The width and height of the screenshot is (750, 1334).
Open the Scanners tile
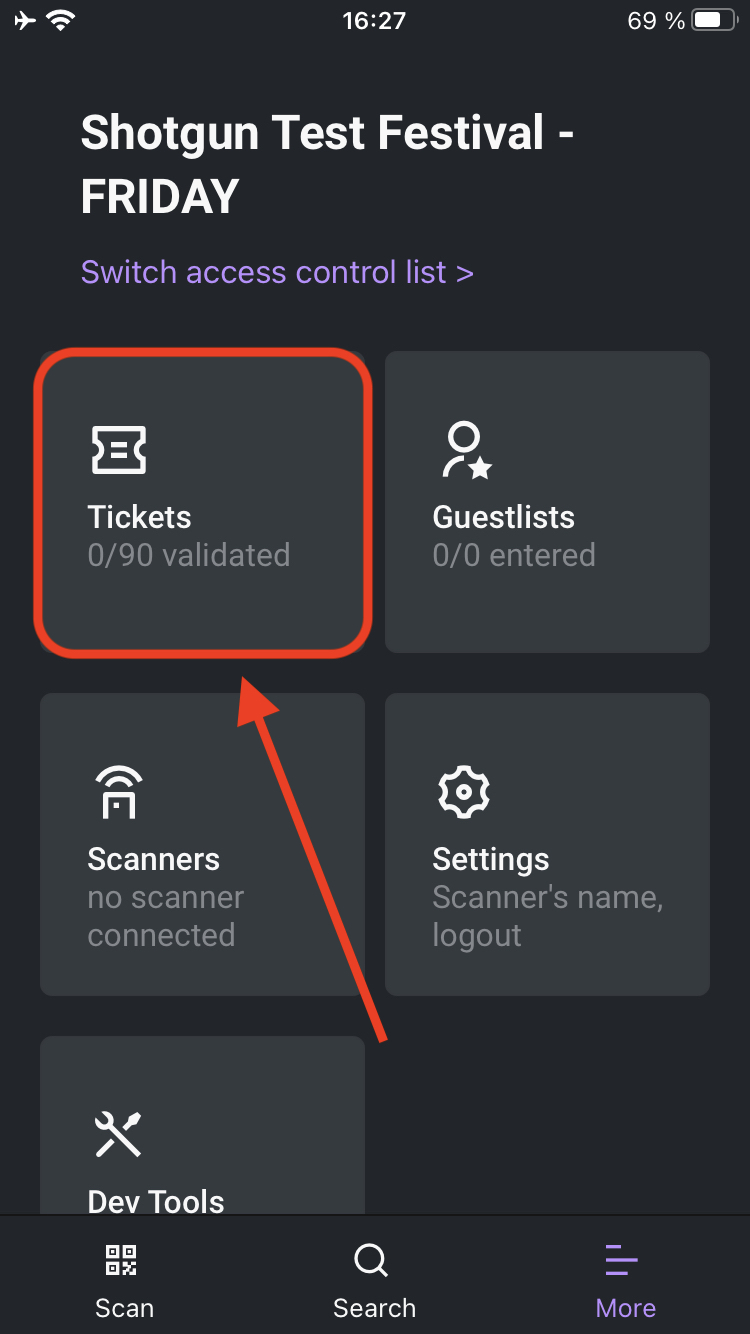[x=203, y=844]
